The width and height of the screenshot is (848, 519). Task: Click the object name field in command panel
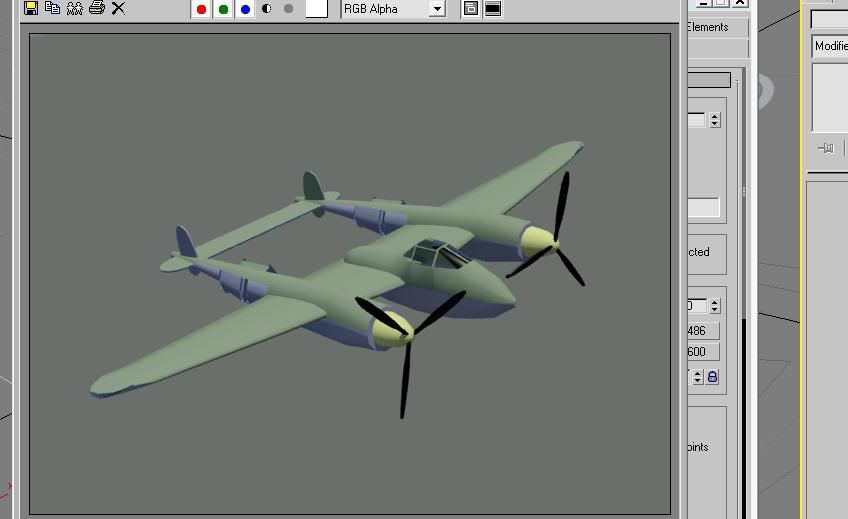click(x=829, y=20)
